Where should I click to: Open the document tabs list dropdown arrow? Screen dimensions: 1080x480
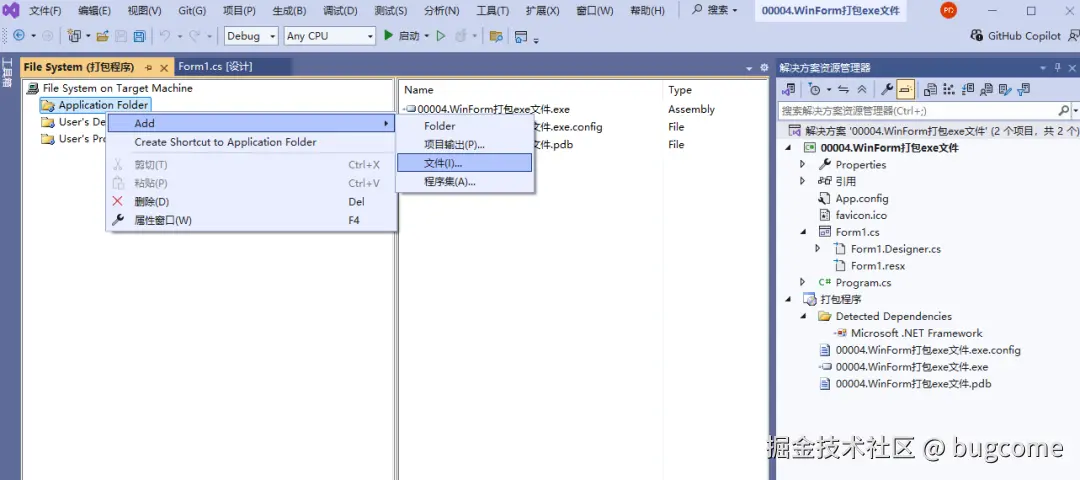point(749,68)
